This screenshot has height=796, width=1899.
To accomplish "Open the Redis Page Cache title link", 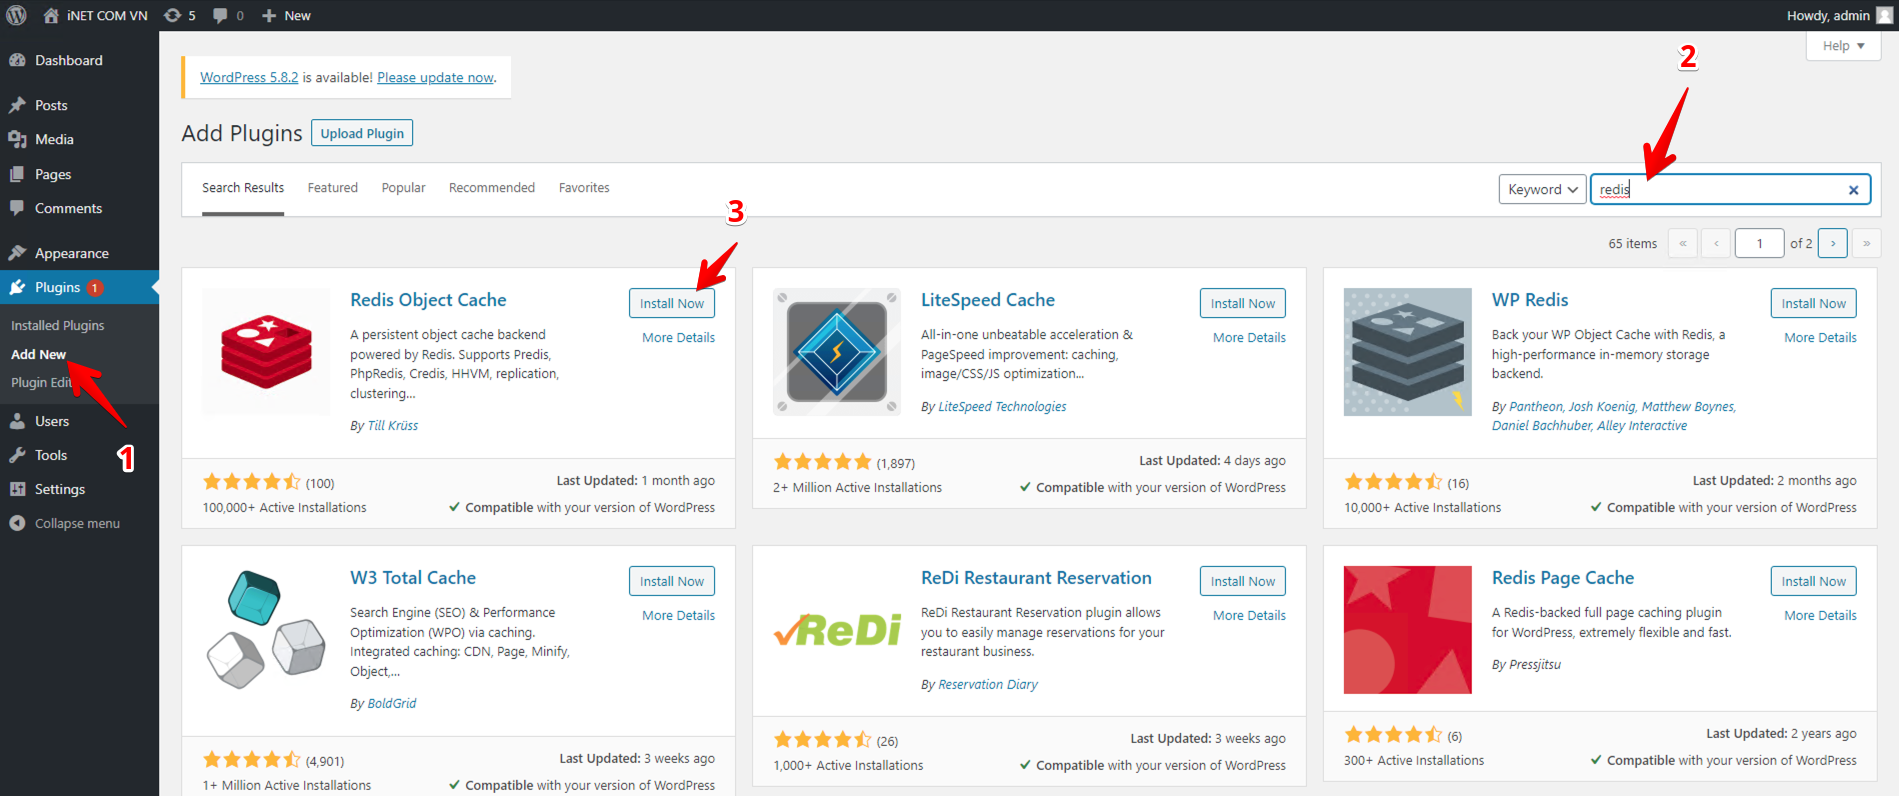I will [1563, 578].
